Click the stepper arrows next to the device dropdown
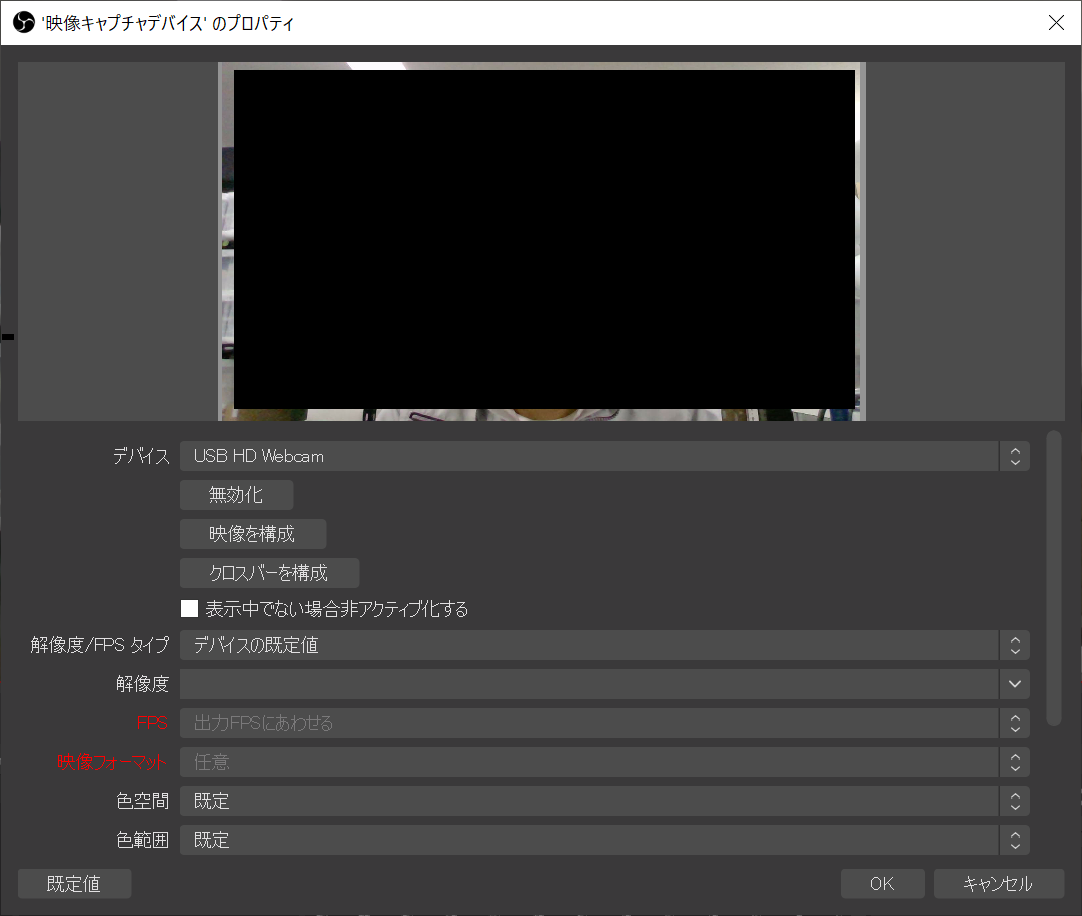This screenshot has width=1082, height=916. click(1014, 456)
